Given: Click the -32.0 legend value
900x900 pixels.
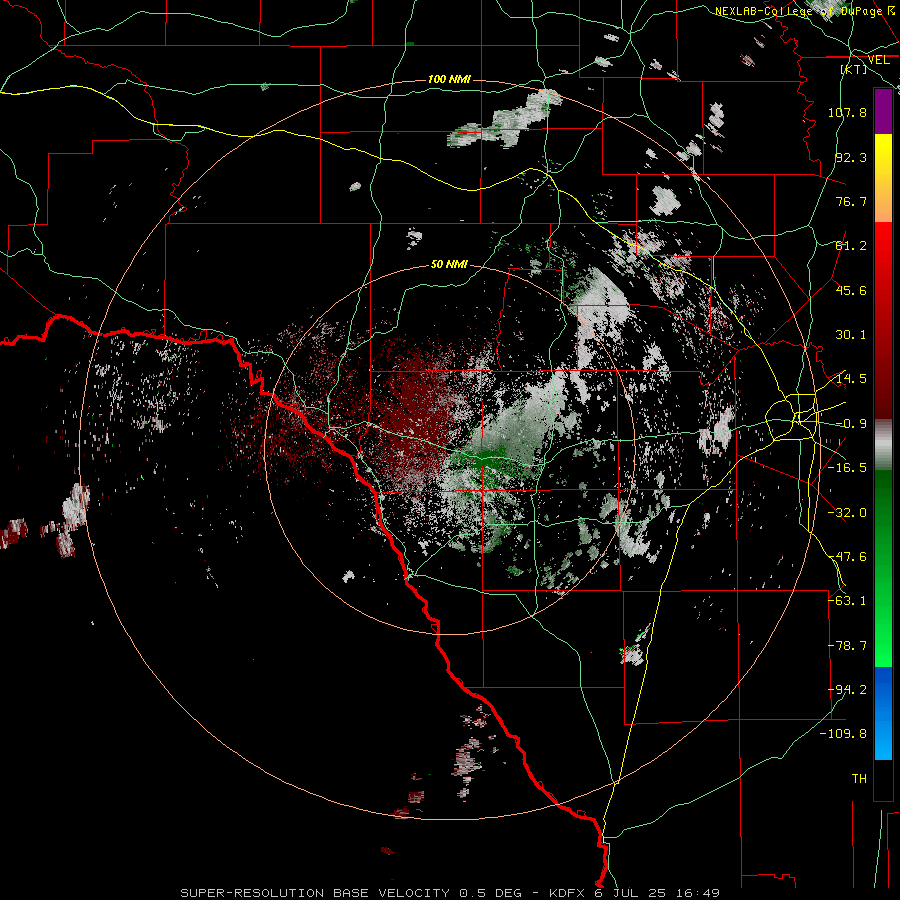Looking at the screenshot, I should 847,513.
